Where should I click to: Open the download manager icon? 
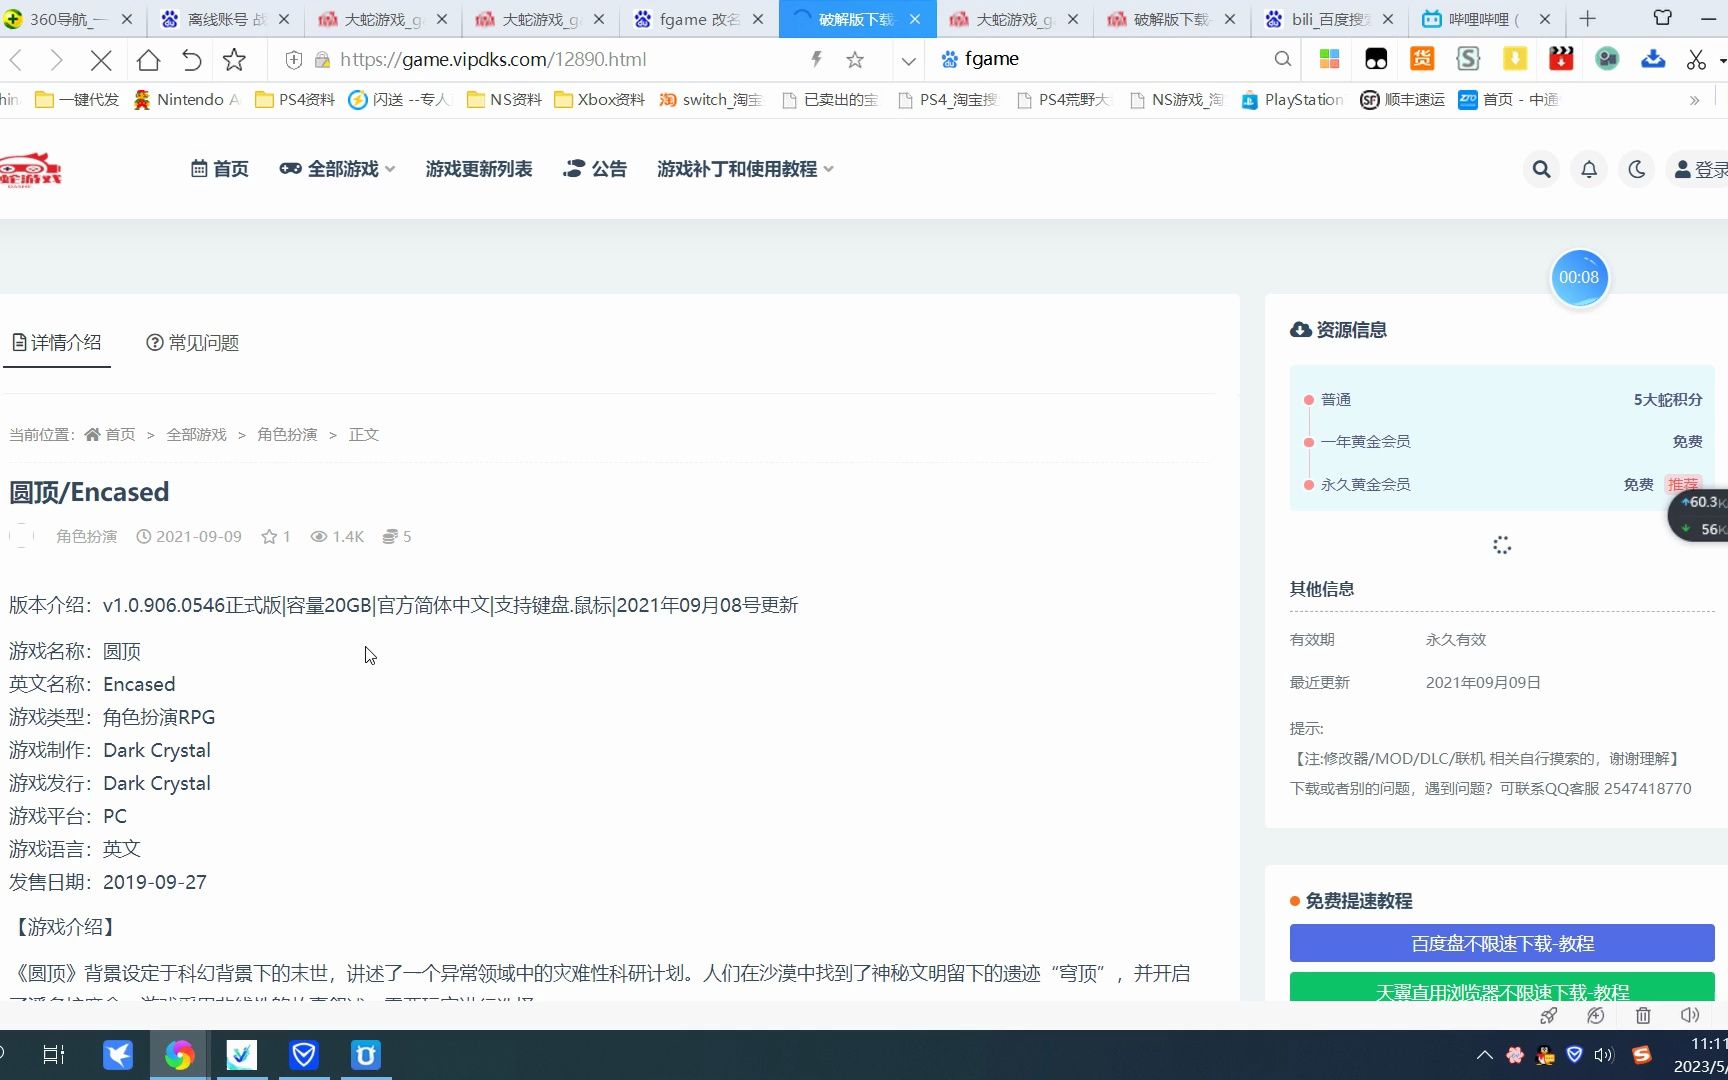tap(1653, 59)
